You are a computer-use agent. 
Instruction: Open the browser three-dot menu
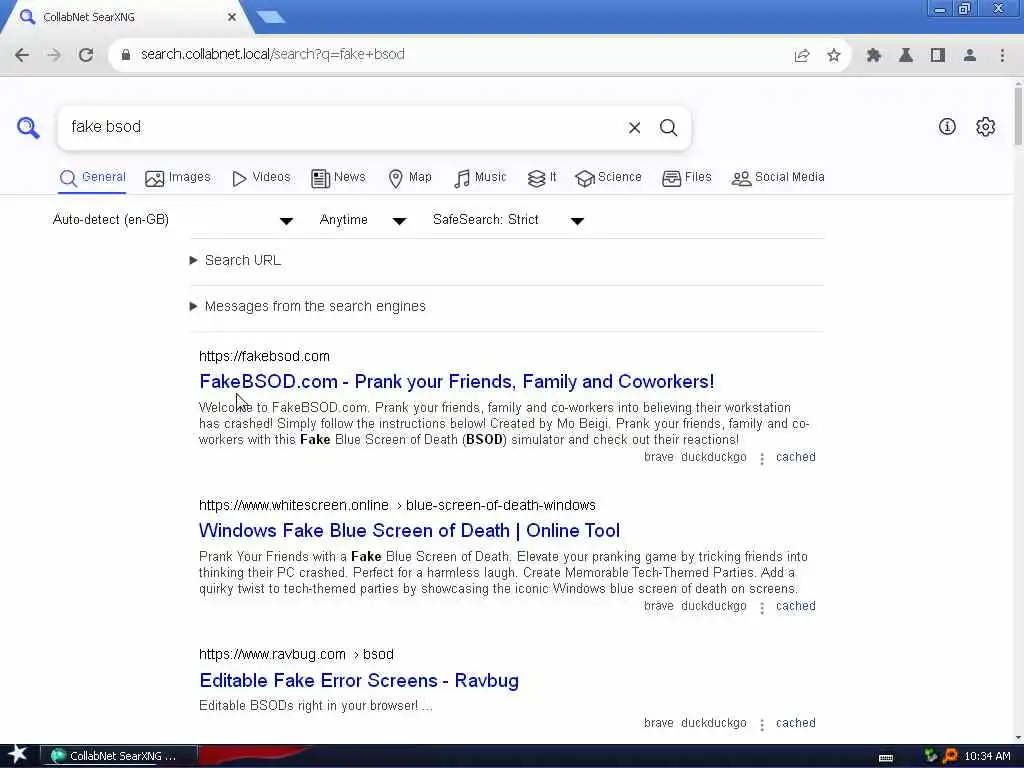1002,56
